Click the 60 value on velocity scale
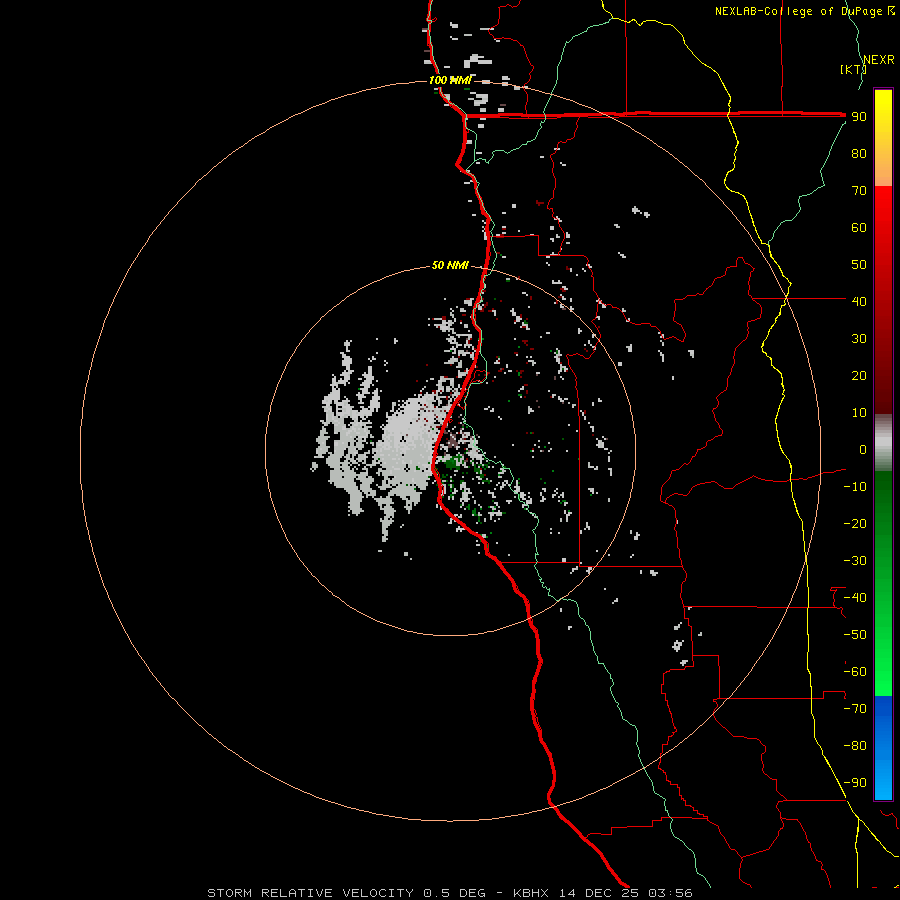This screenshot has height=900, width=900. [859, 227]
